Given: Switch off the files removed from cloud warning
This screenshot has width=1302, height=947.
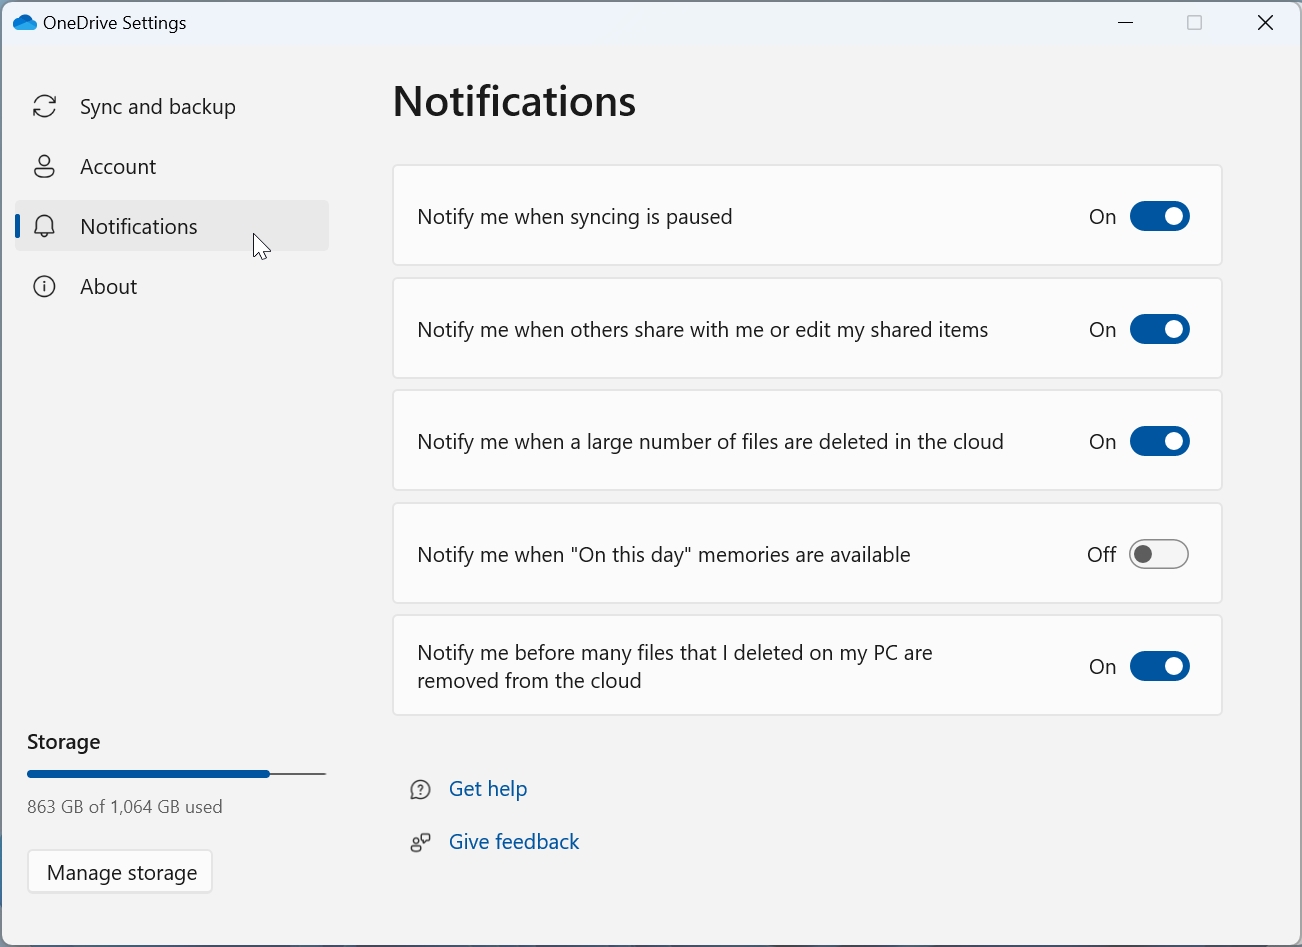Looking at the screenshot, I should 1159,666.
